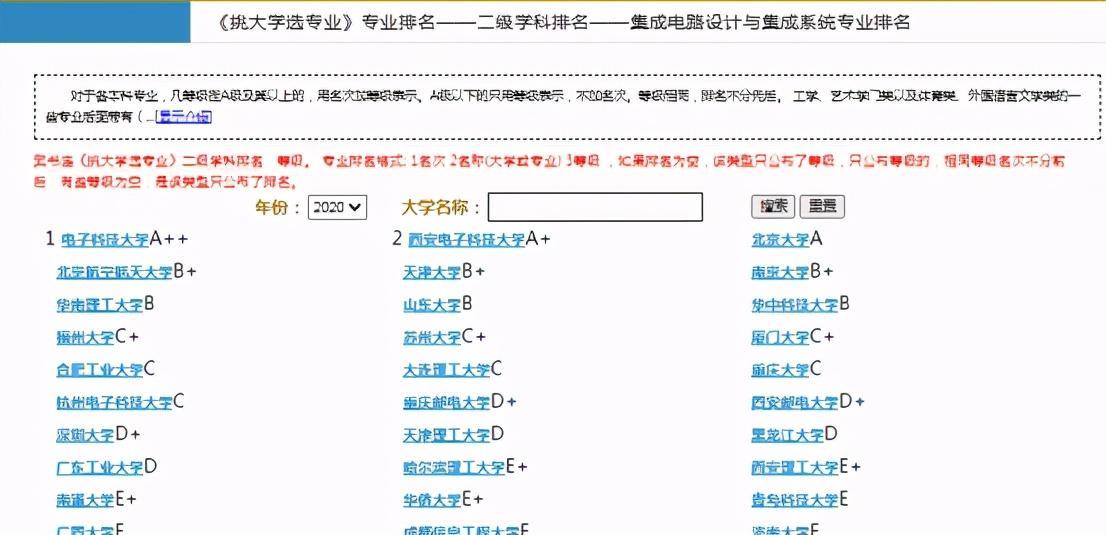Open the 山东大学 link
The image size is (1106, 535).
432,305
